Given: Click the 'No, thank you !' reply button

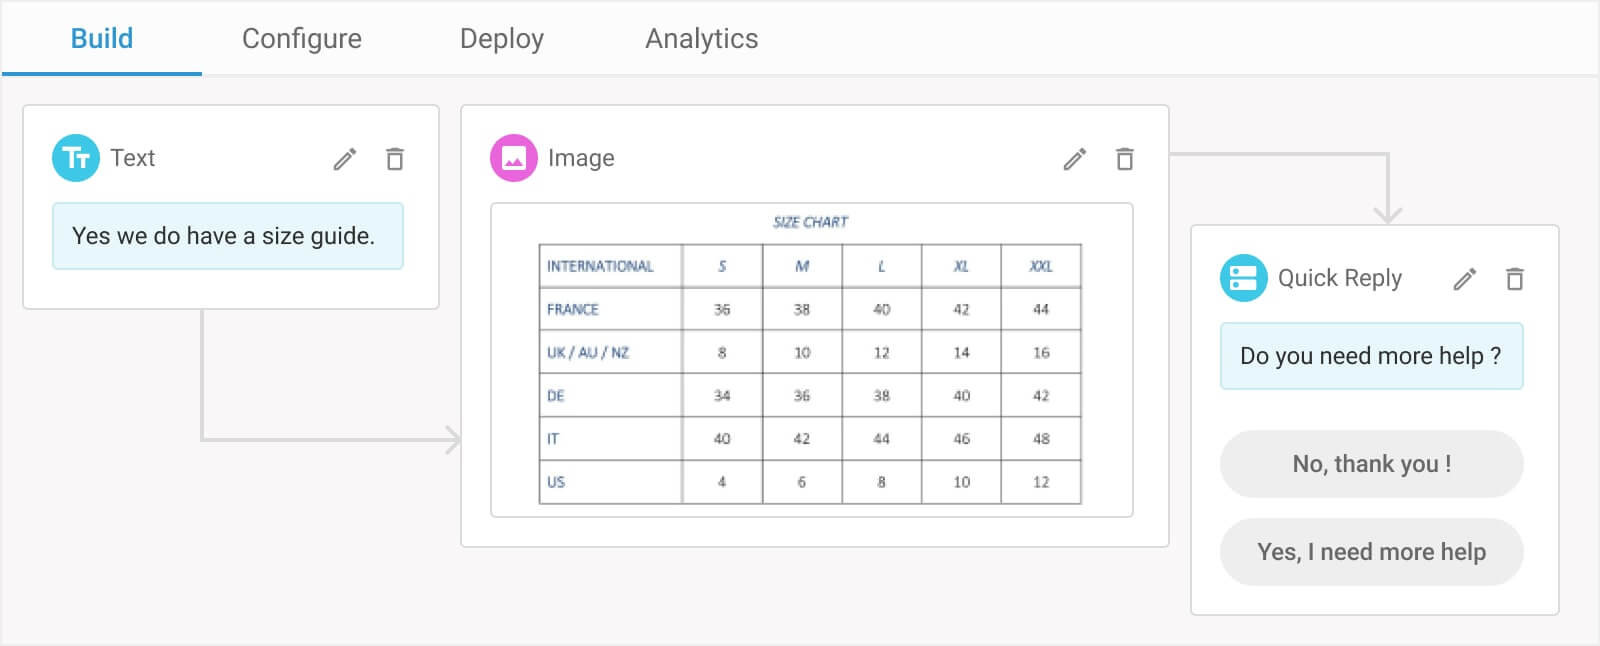Looking at the screenshot, I should (x=1372, y=464).
